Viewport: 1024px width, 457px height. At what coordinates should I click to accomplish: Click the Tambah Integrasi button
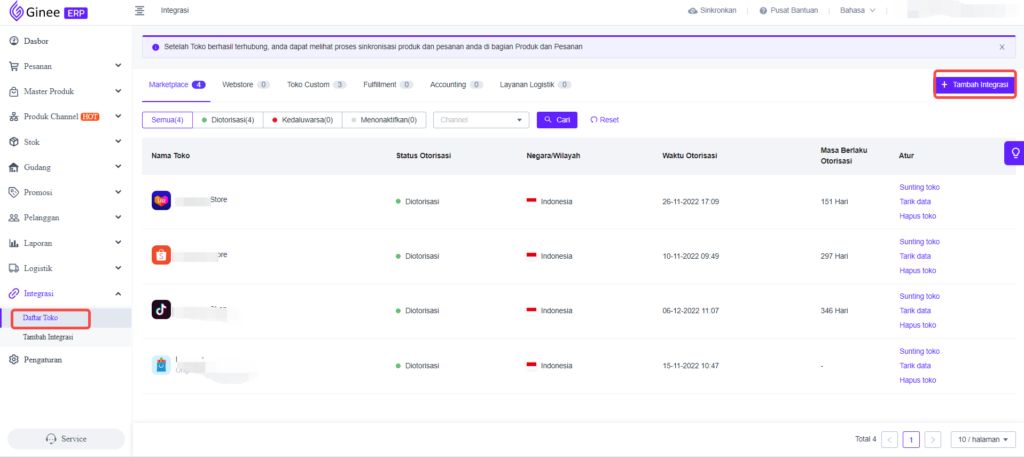(x=974, y=85)
